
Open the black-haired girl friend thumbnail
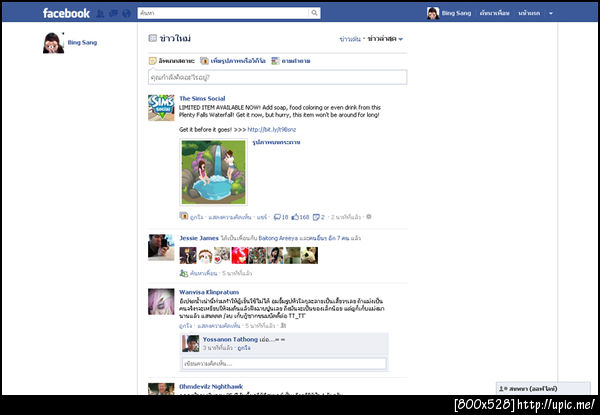pyautogui.click(x=275, y=255)
